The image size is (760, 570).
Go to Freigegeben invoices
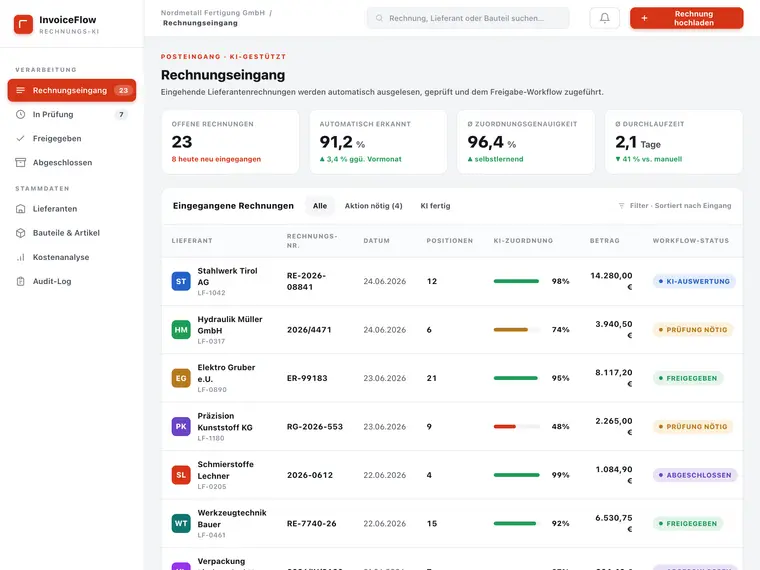[x=72, y=139]
